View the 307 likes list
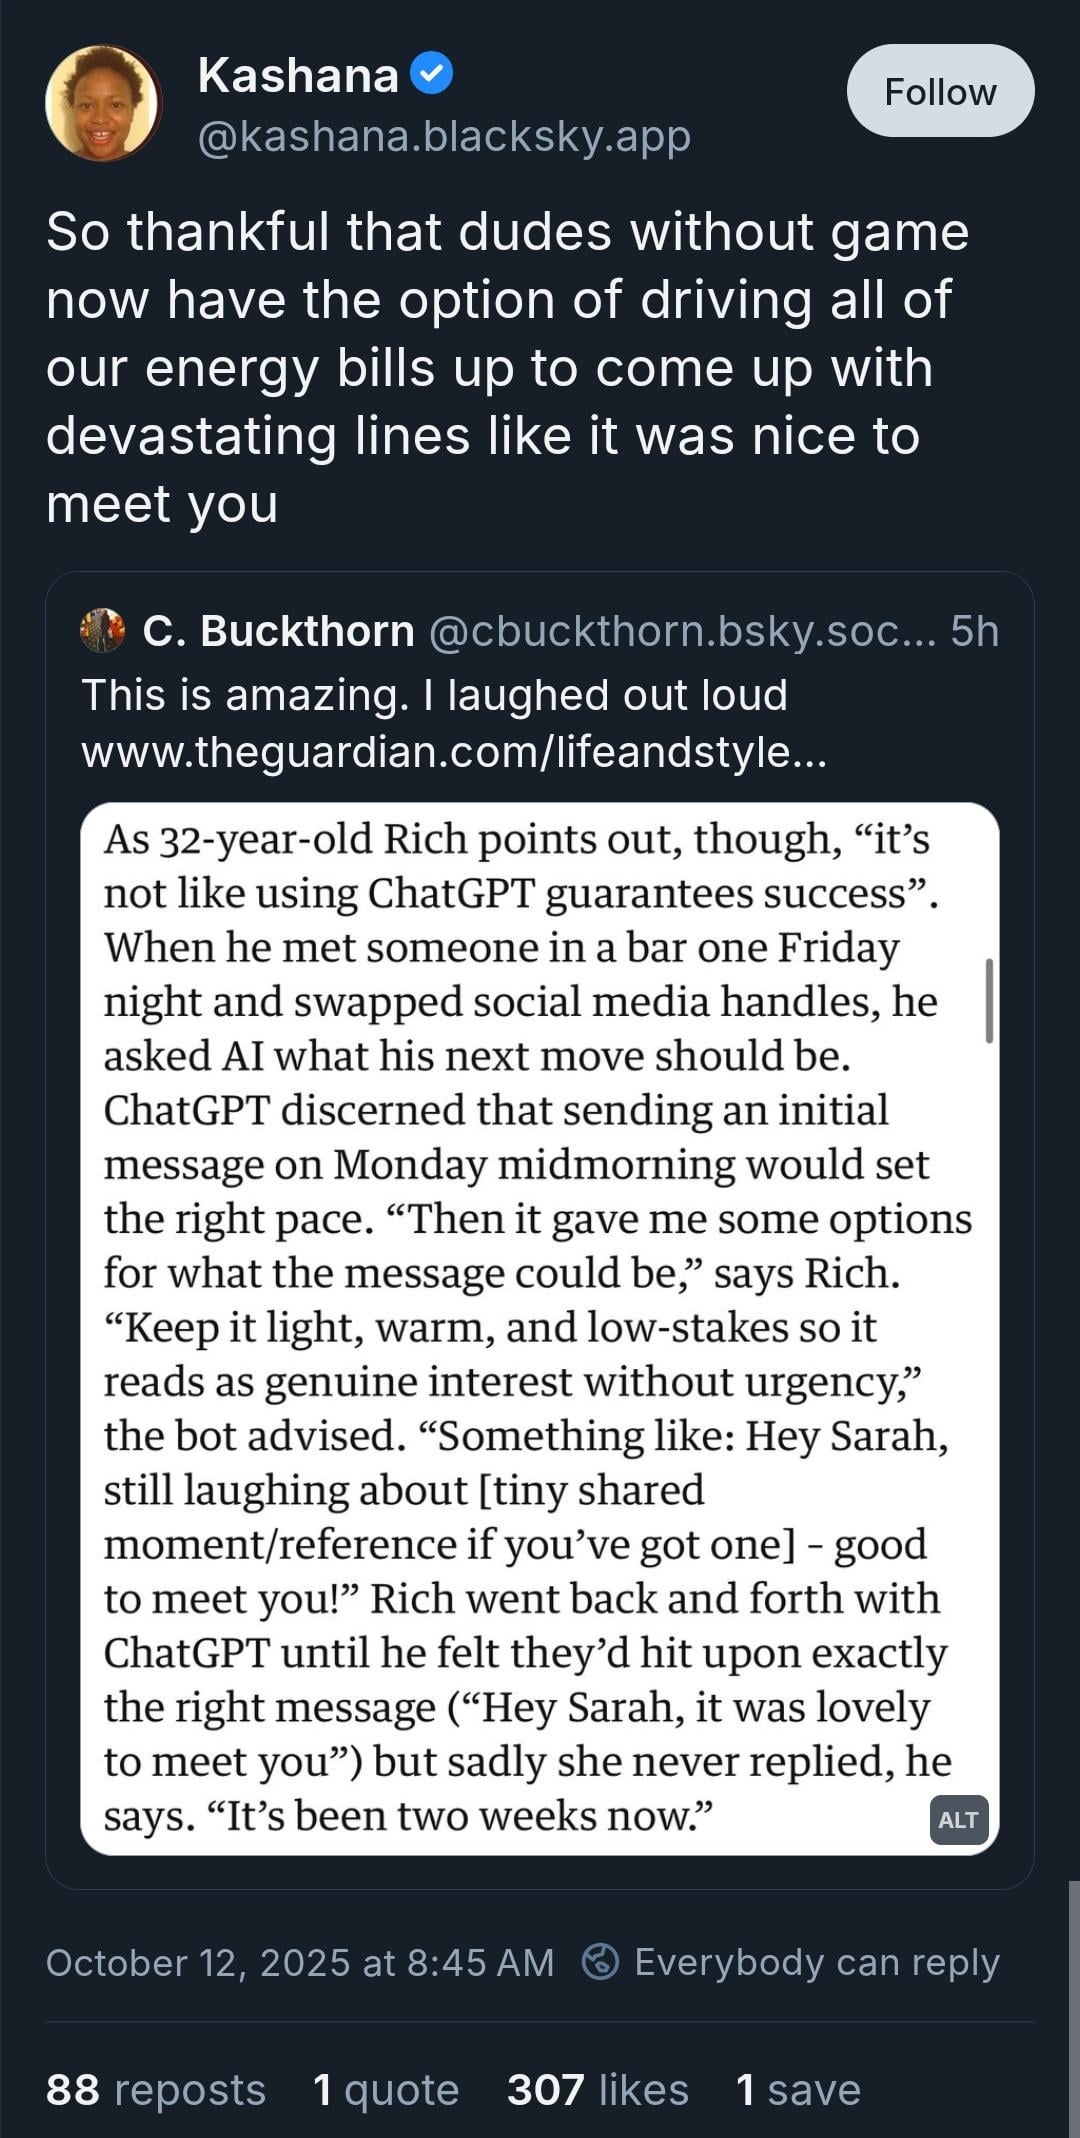The height and width of the screenshot is (2138, 1080). [x=597, y=2089]
